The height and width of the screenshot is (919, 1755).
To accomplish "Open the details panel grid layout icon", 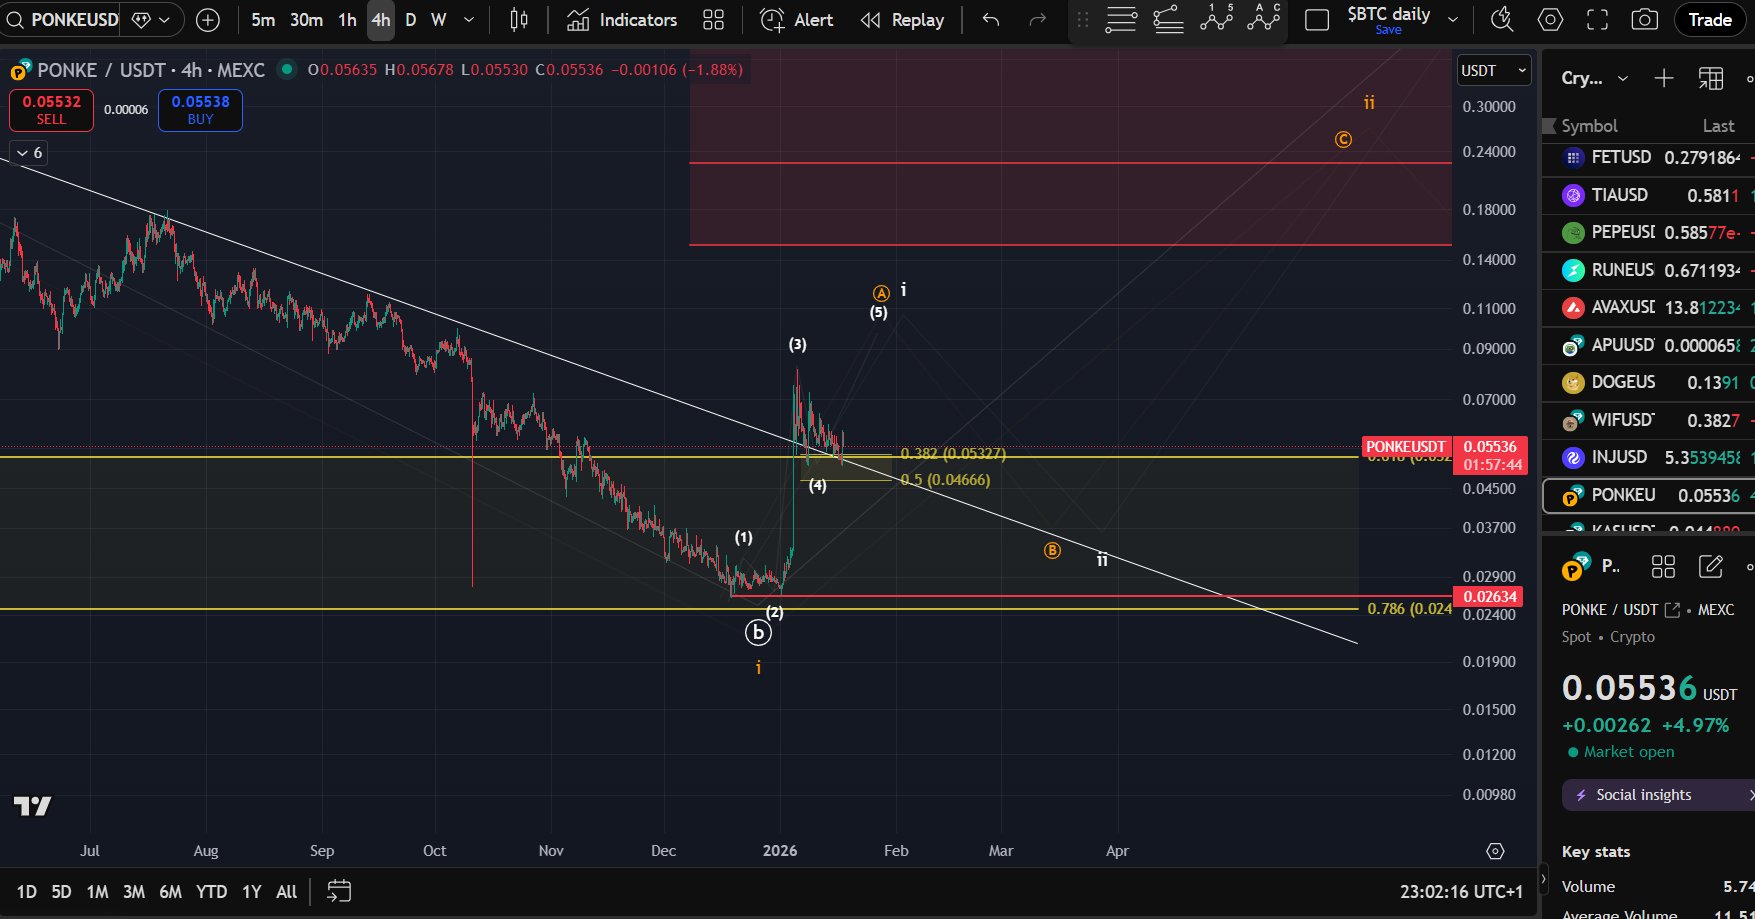I will pos(1663,567).
